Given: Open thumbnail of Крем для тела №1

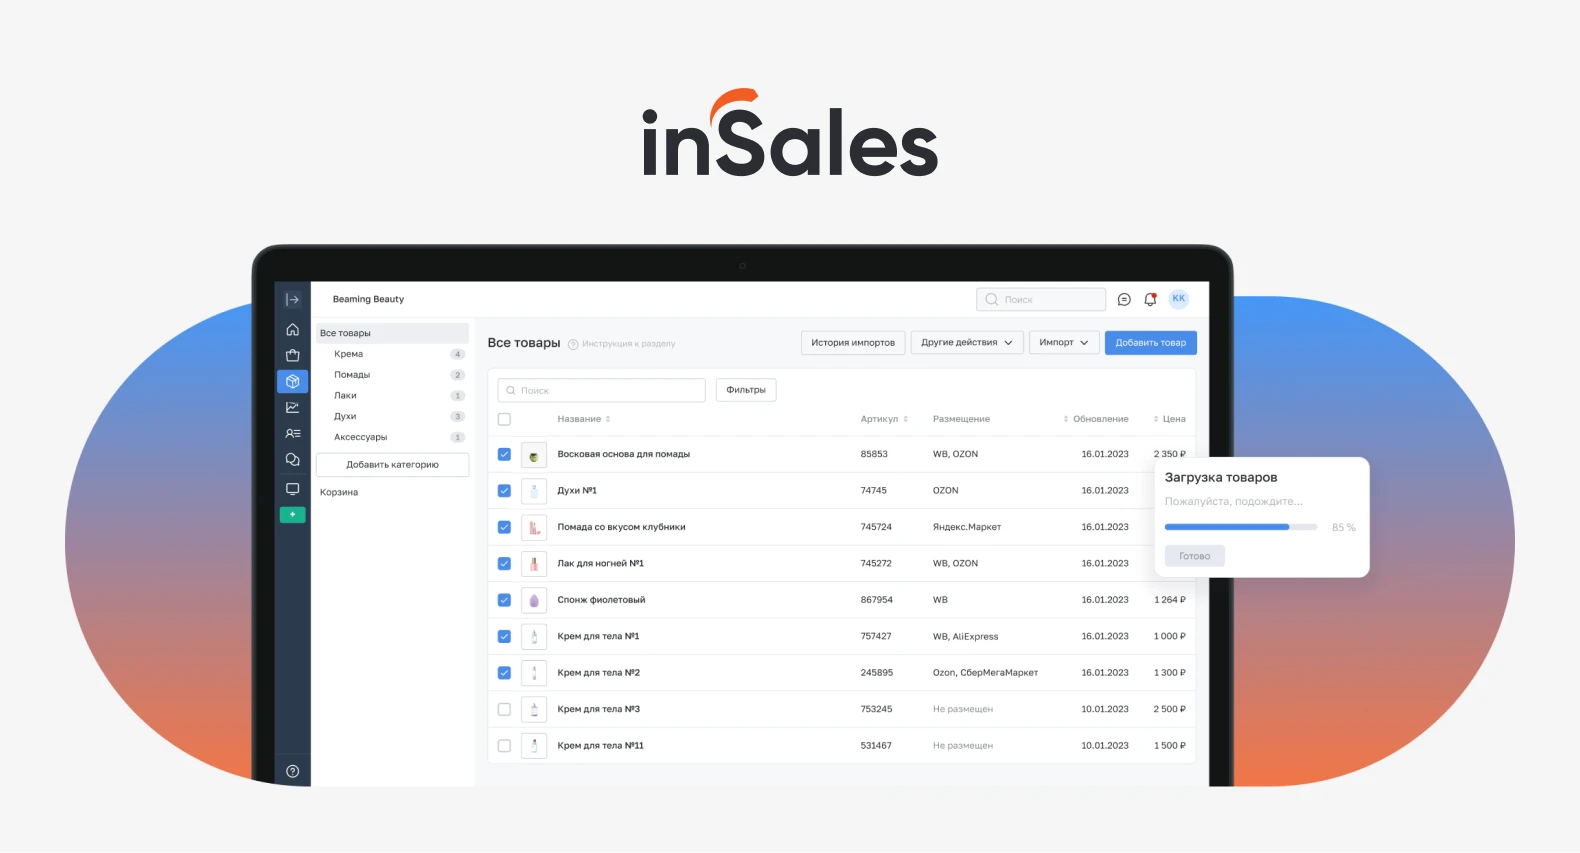Looking at the screenshot, I should [534, 636].
